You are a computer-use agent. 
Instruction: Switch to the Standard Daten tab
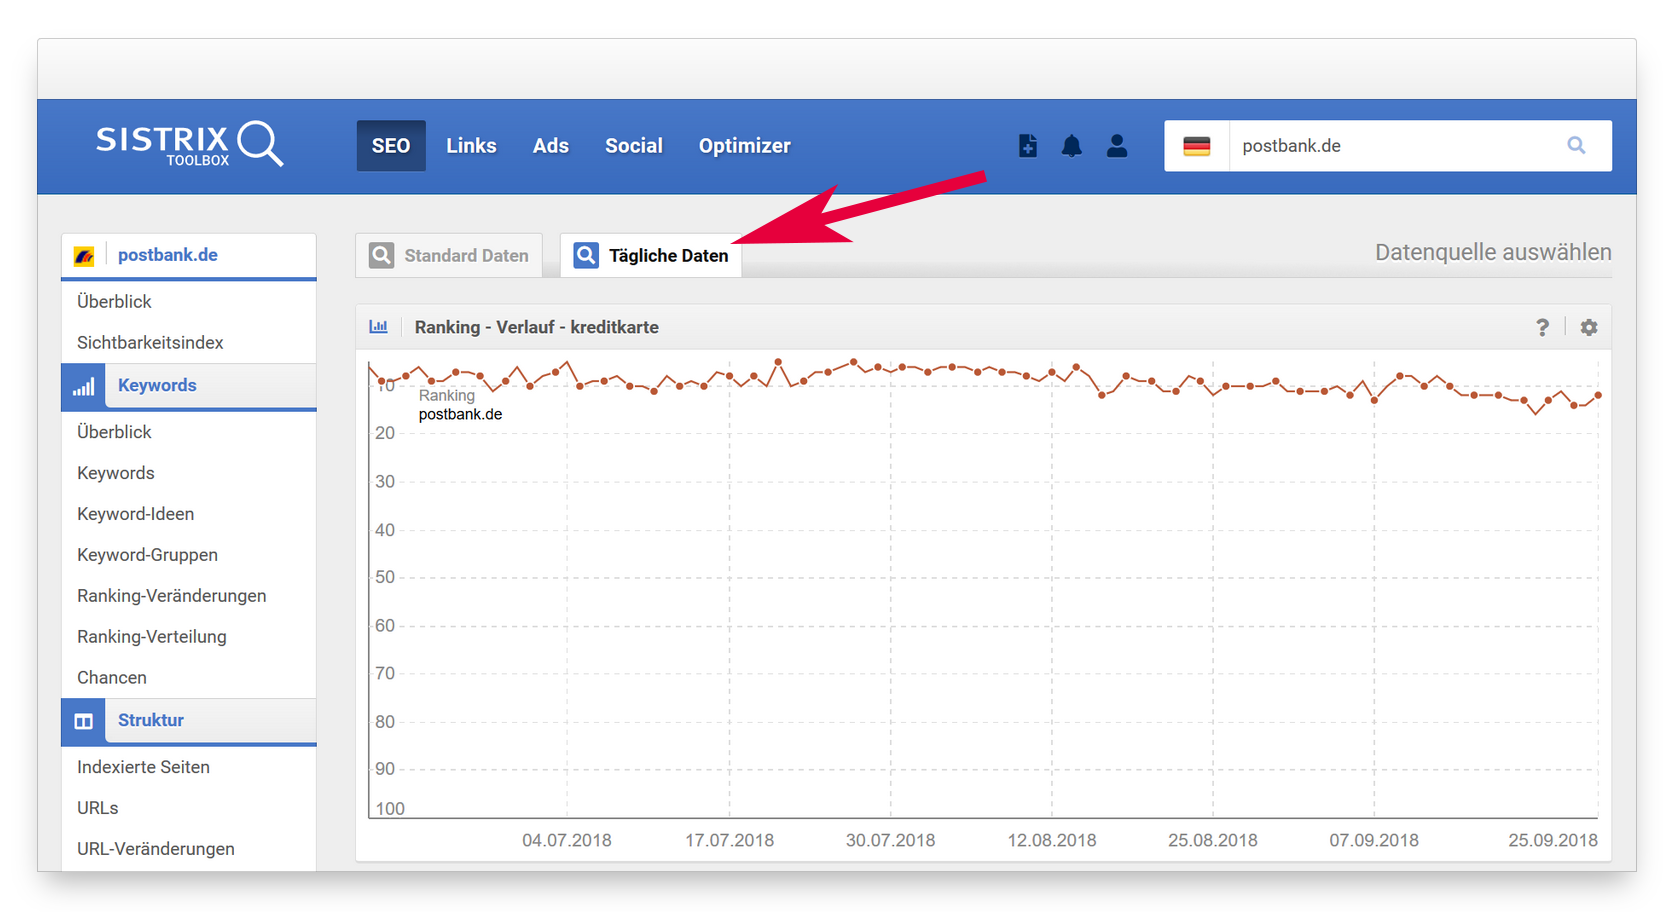[x=449, y=256]
